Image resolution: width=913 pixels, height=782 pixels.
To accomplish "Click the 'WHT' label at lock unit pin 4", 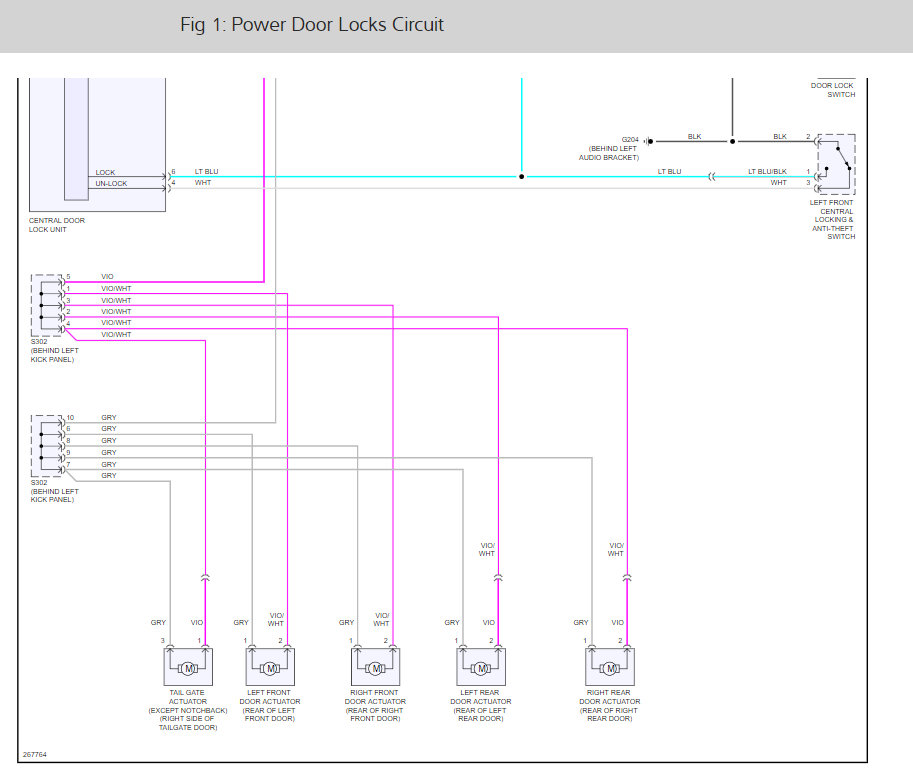I will [x=203, y=182].
